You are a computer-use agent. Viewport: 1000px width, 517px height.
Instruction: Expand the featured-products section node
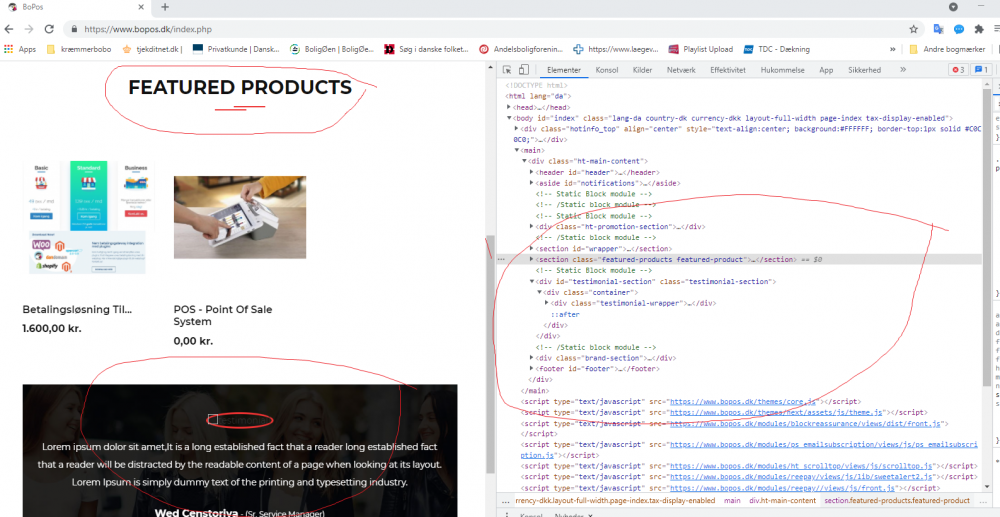coord(532,259)
